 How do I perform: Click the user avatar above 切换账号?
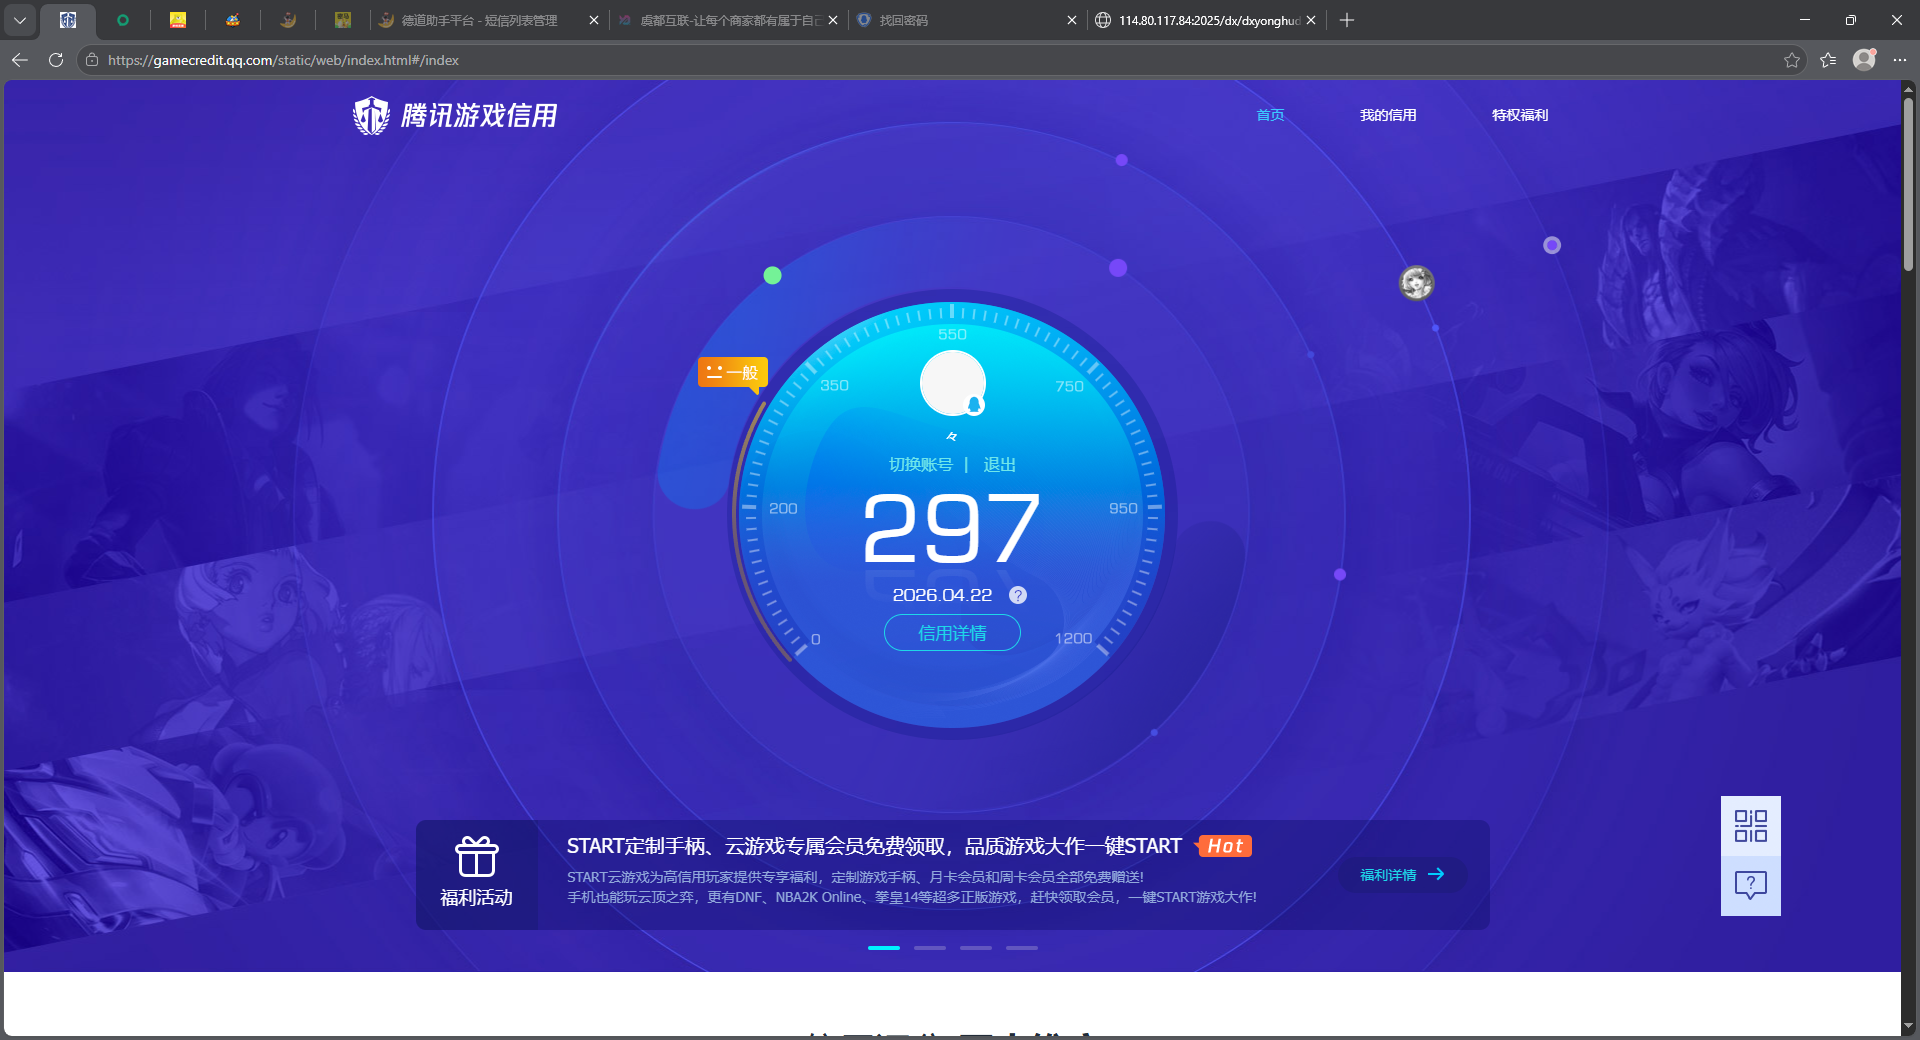[x=951, y=383]
